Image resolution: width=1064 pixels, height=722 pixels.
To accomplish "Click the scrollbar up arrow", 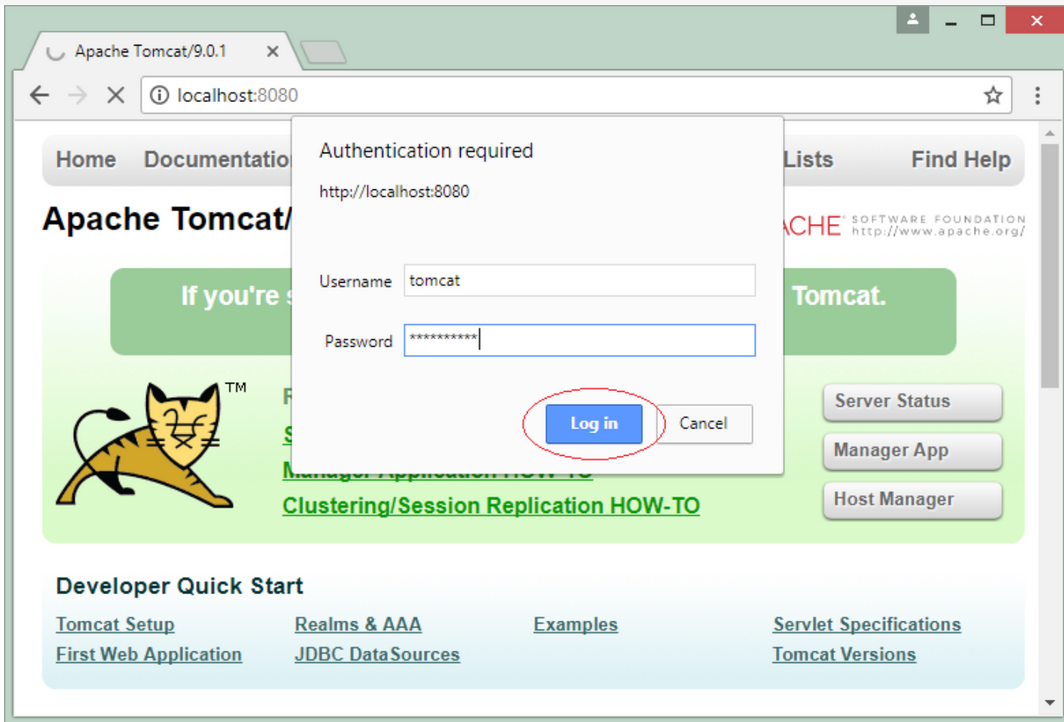I will pyautogui.click(x=1049, y=133).
